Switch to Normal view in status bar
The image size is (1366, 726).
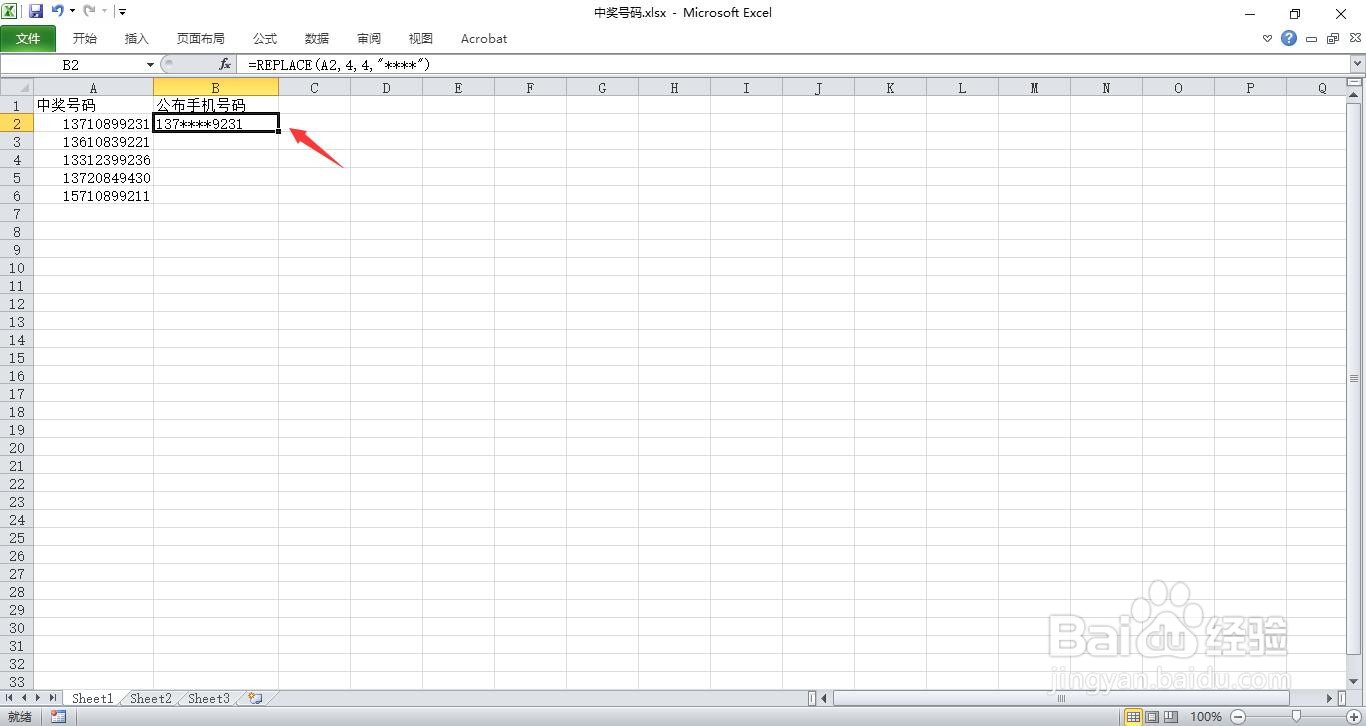coord(1133,716)
